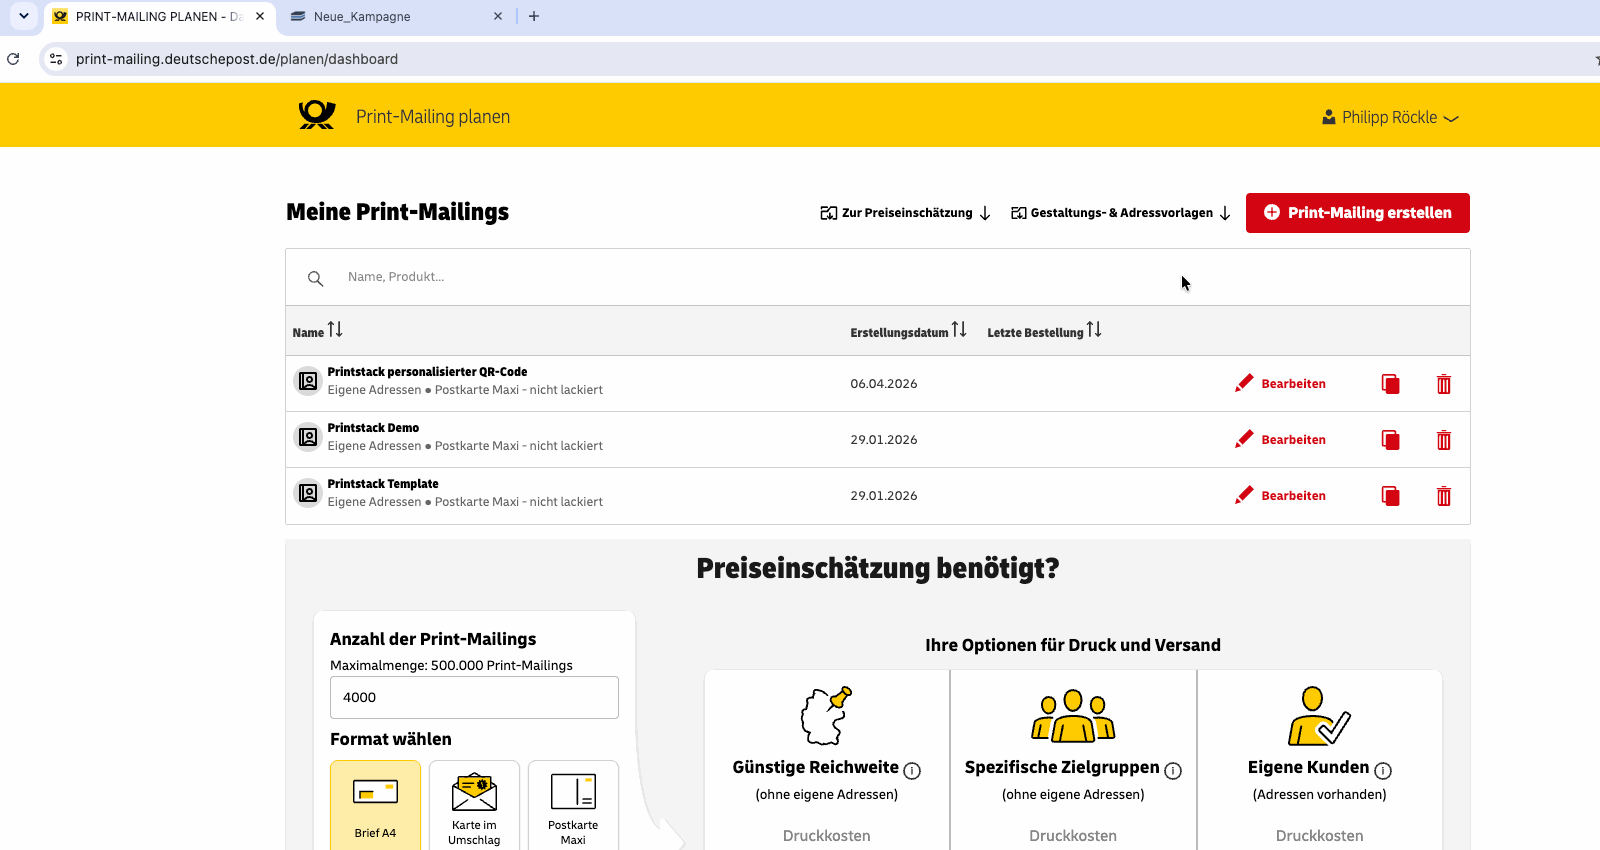Click the address bar URL

click(237, 59)
